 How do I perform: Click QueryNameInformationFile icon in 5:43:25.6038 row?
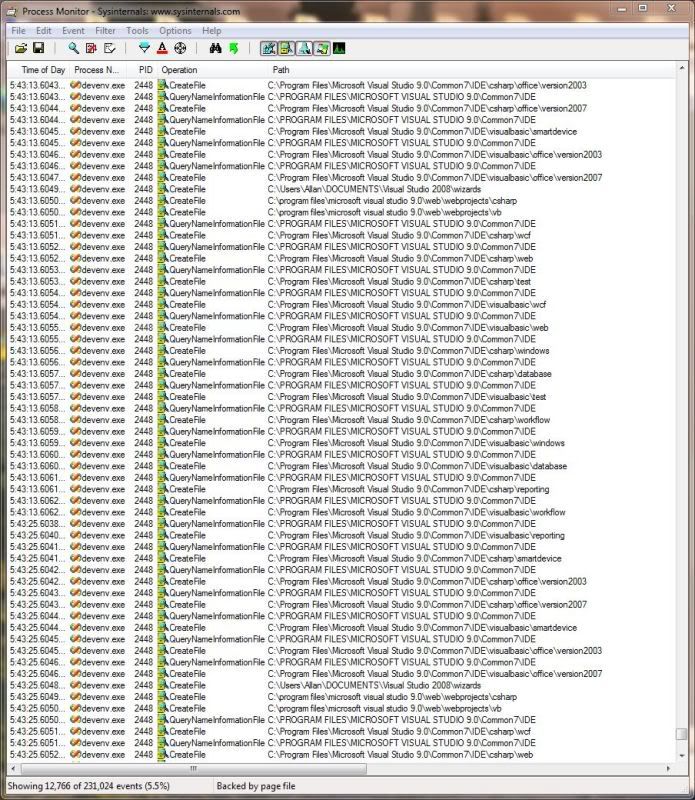[163, 524]
